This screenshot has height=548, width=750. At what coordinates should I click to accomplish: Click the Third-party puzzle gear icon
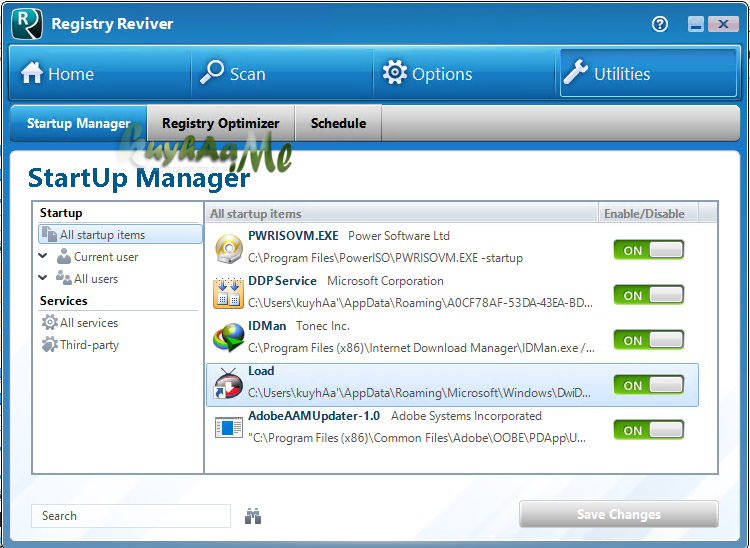click(49, 344)
